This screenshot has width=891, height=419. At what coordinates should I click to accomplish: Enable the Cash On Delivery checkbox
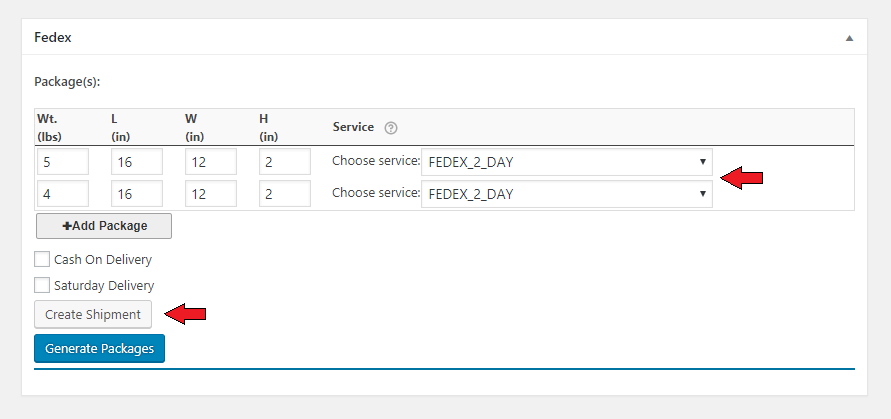(42, 259)
